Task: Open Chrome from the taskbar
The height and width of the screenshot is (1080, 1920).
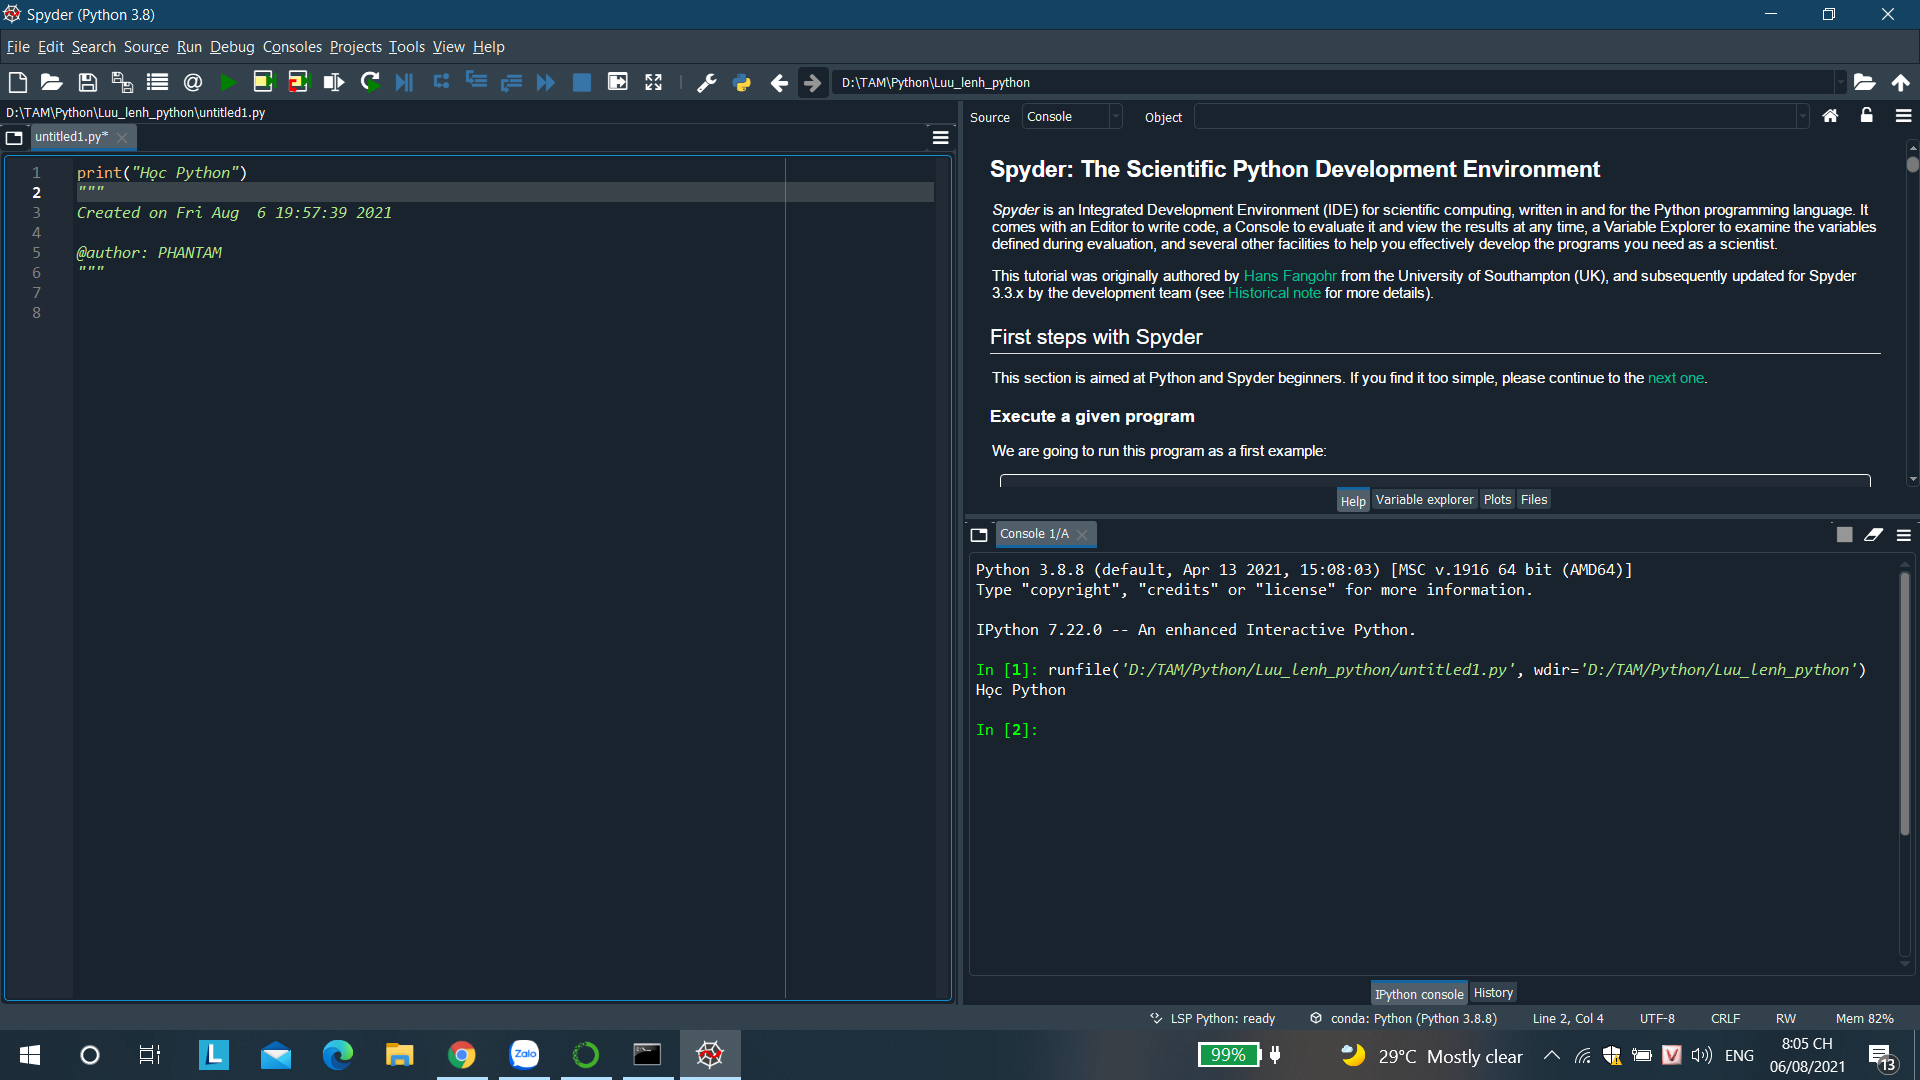Action: (461, 1055)
